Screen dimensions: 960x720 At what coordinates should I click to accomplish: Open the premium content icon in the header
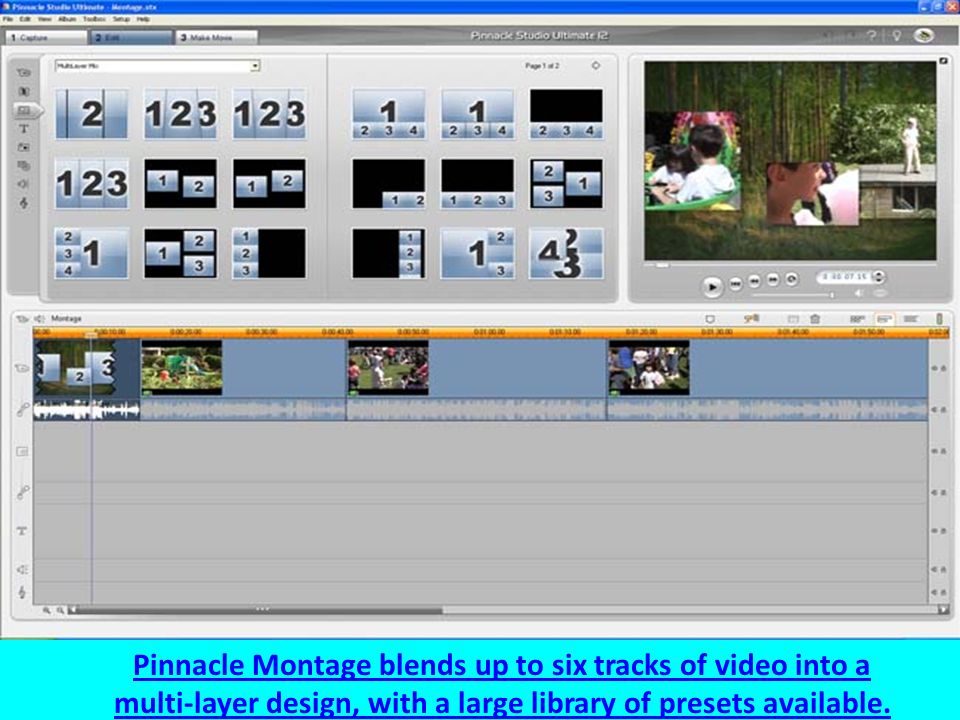(x=924, y=36)
